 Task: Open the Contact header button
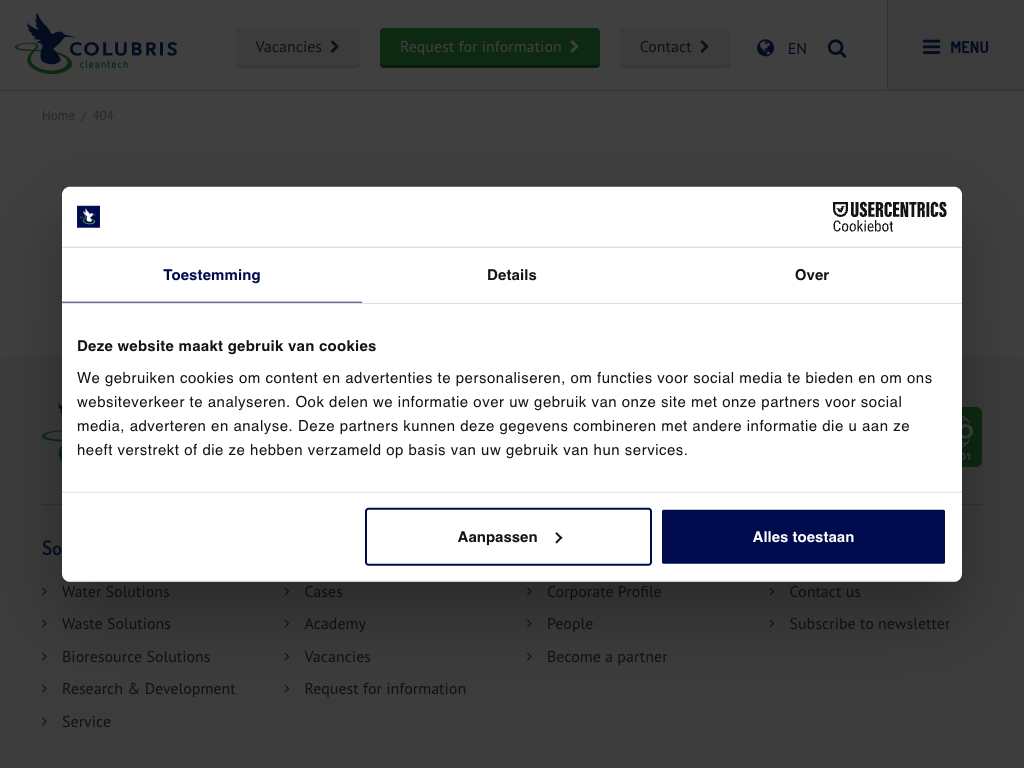pos(674,47)
